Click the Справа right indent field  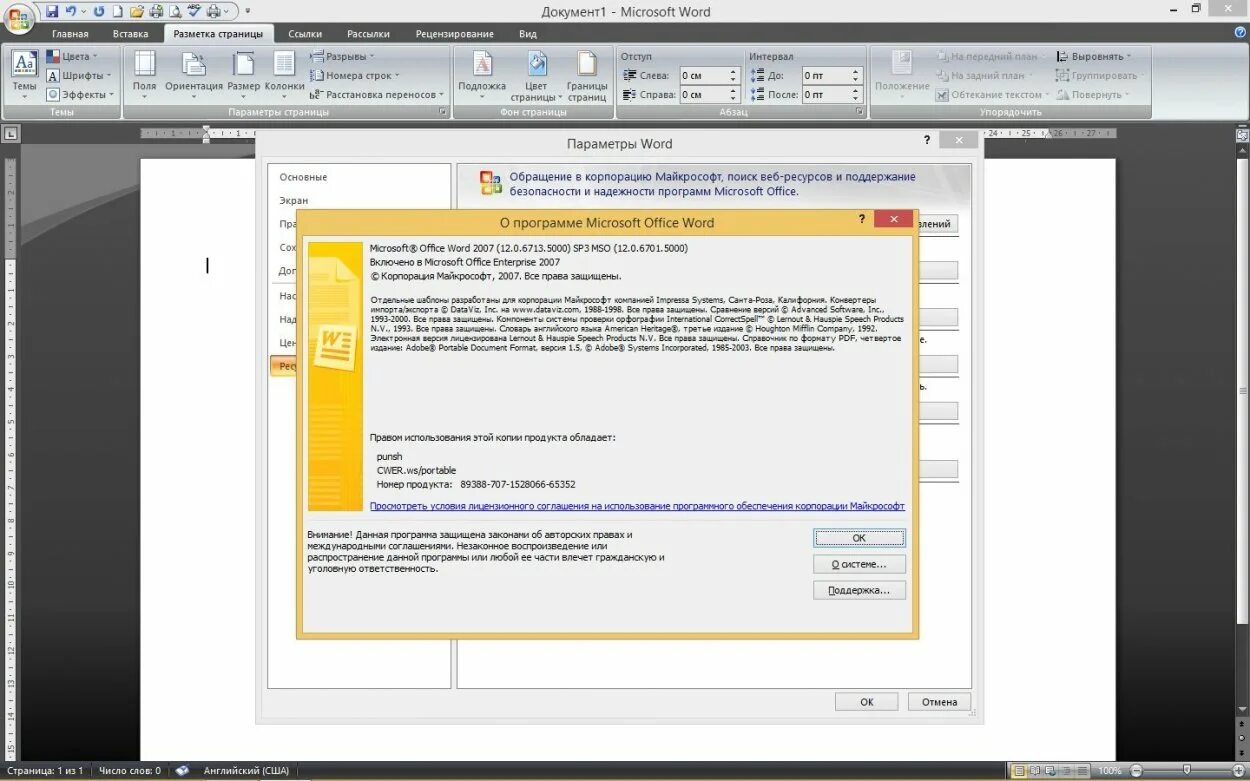tap(709, 95)
